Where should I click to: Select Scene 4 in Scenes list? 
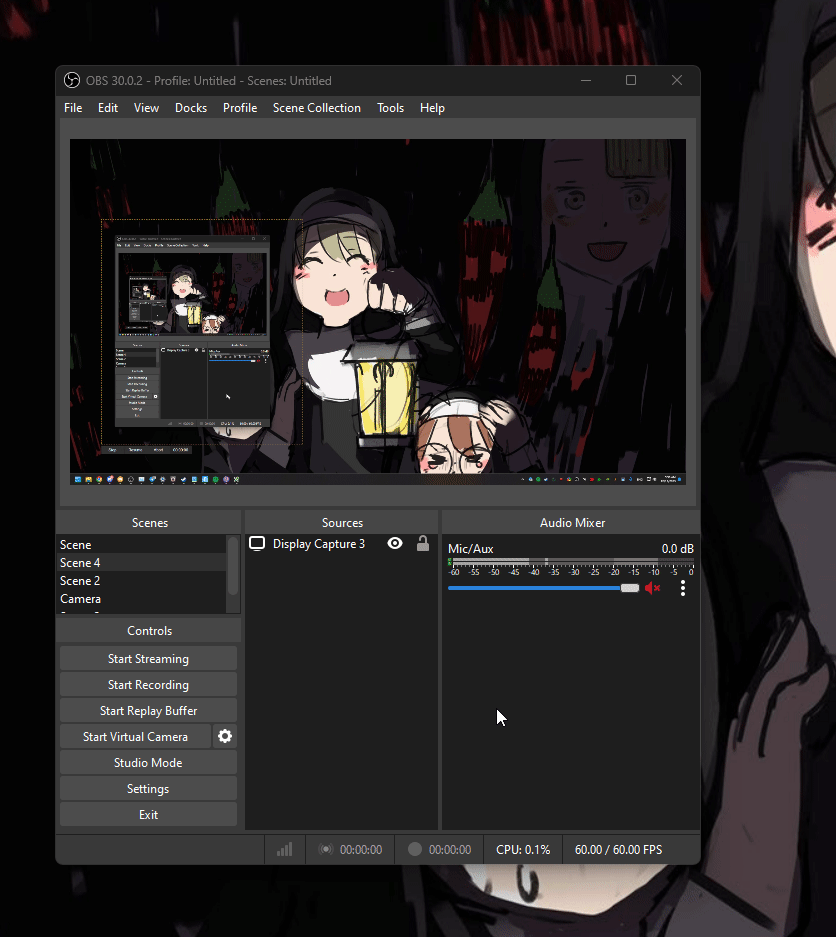click(141, 562)
